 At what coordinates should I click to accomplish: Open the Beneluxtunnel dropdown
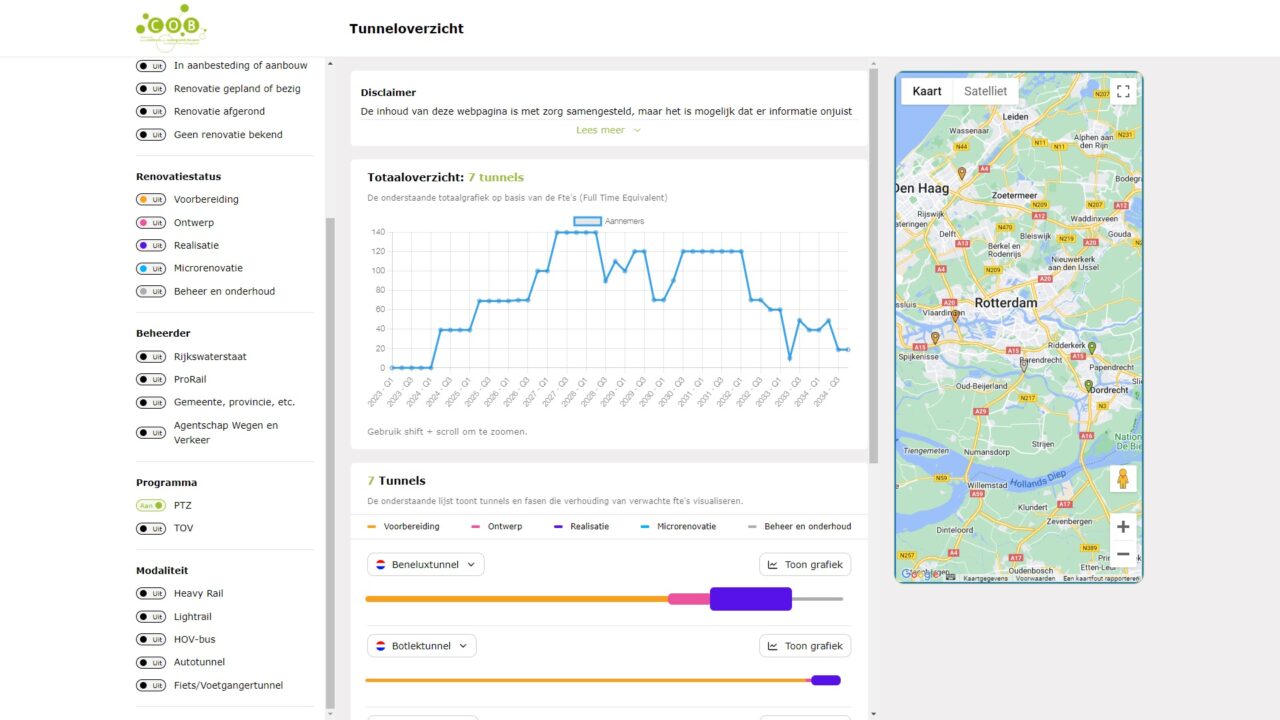point(426,565)
